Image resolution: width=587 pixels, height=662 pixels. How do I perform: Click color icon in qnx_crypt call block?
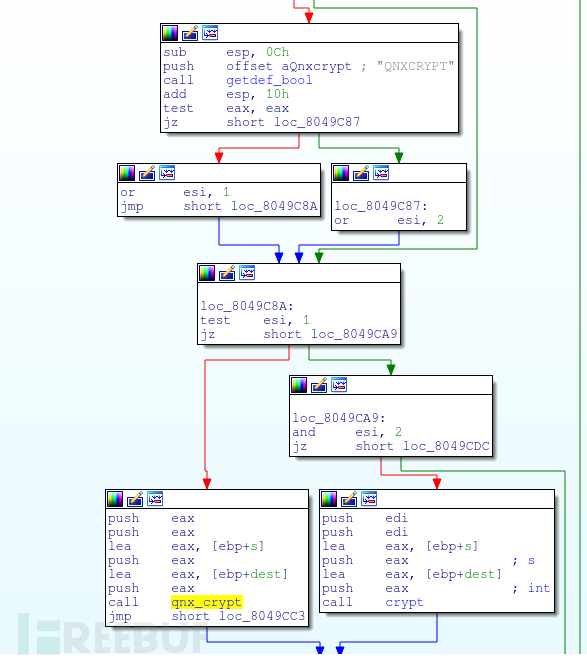pyautogui.click(x=115, y=499)
